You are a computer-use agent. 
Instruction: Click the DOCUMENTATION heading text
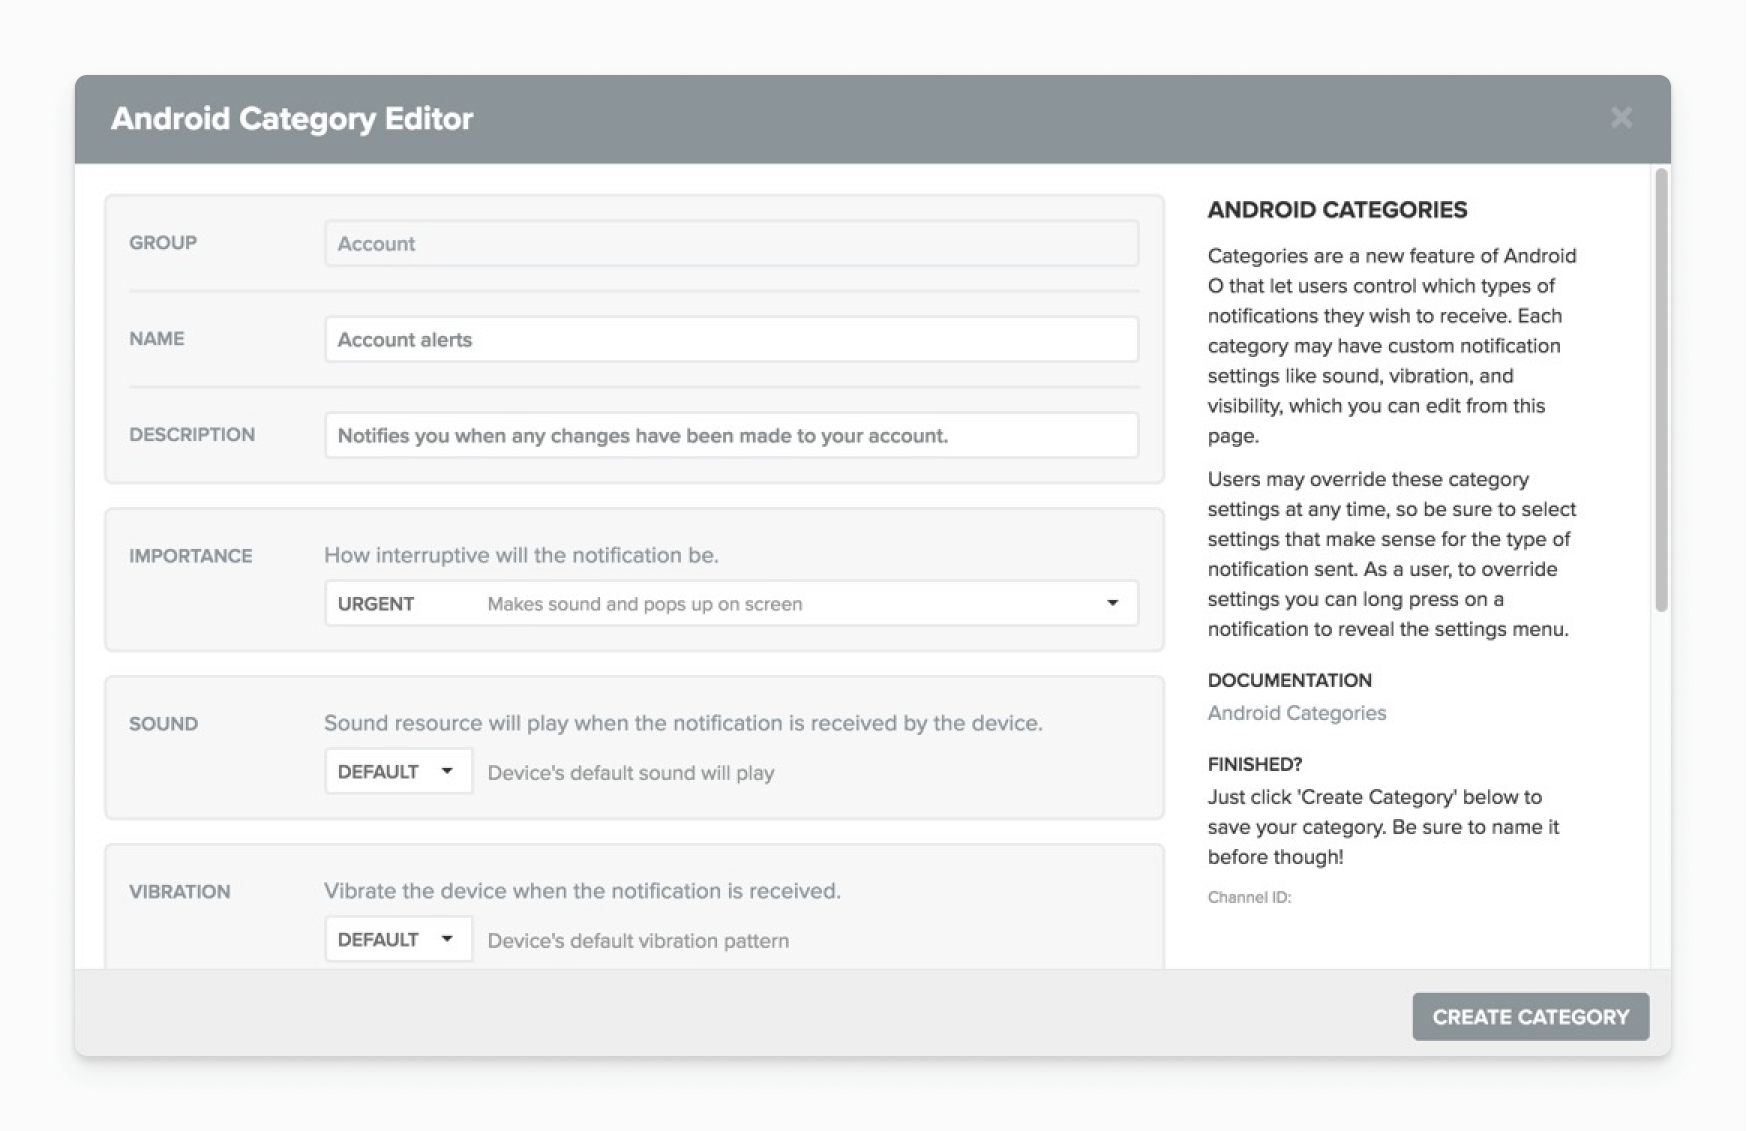click(1289, 680)
